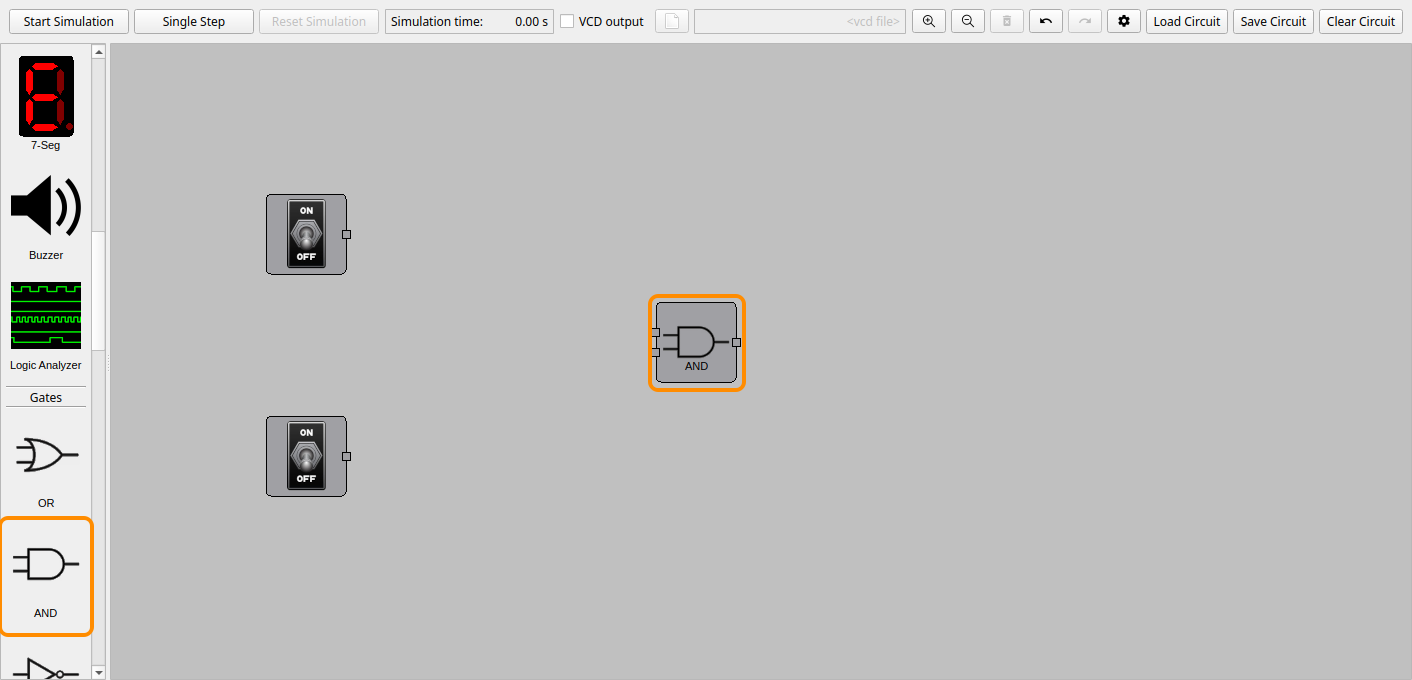Click the palette scrollbar up arrow
Screen dimensions: 1412x680
[x=98, y=52]
